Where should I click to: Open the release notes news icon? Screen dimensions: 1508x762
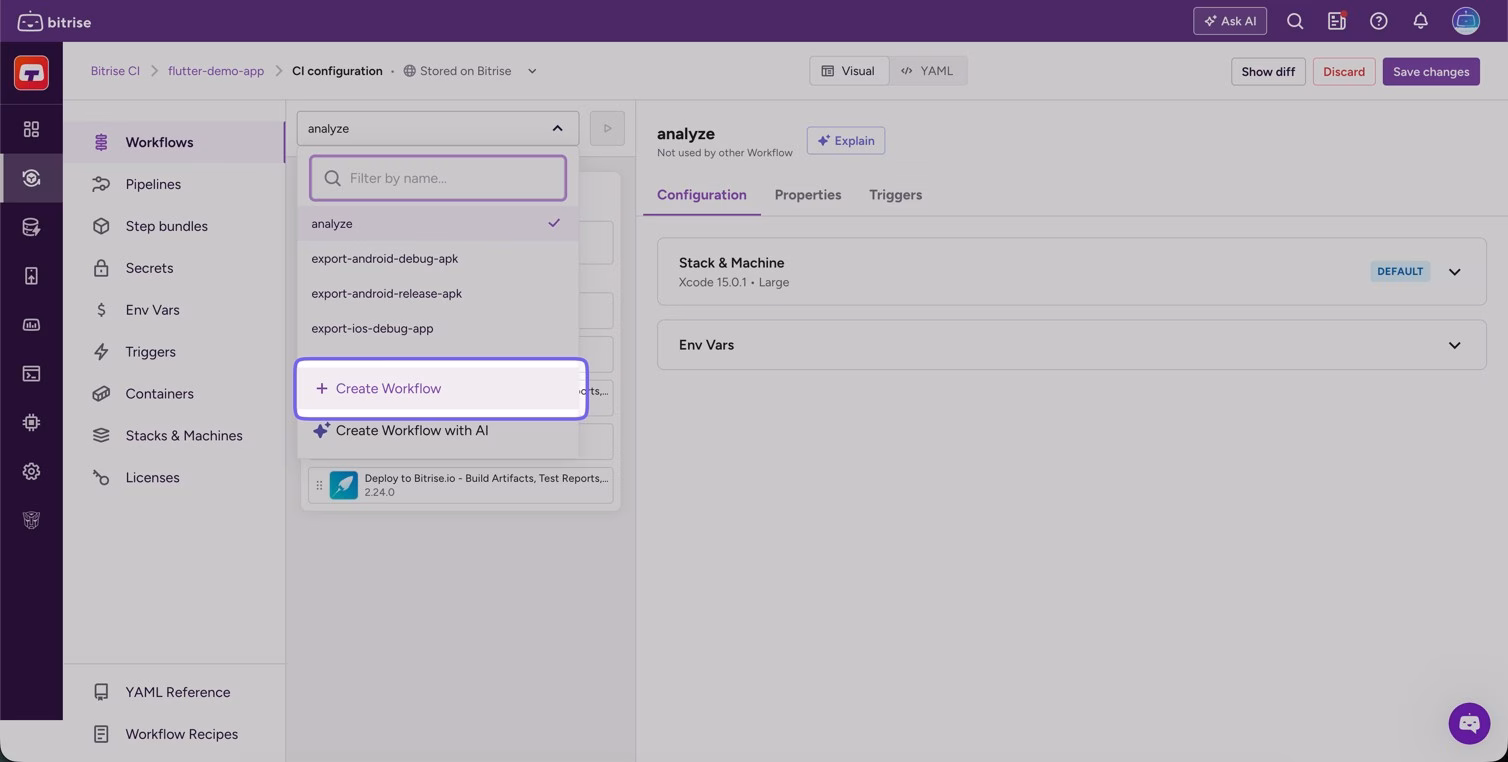1337,21
